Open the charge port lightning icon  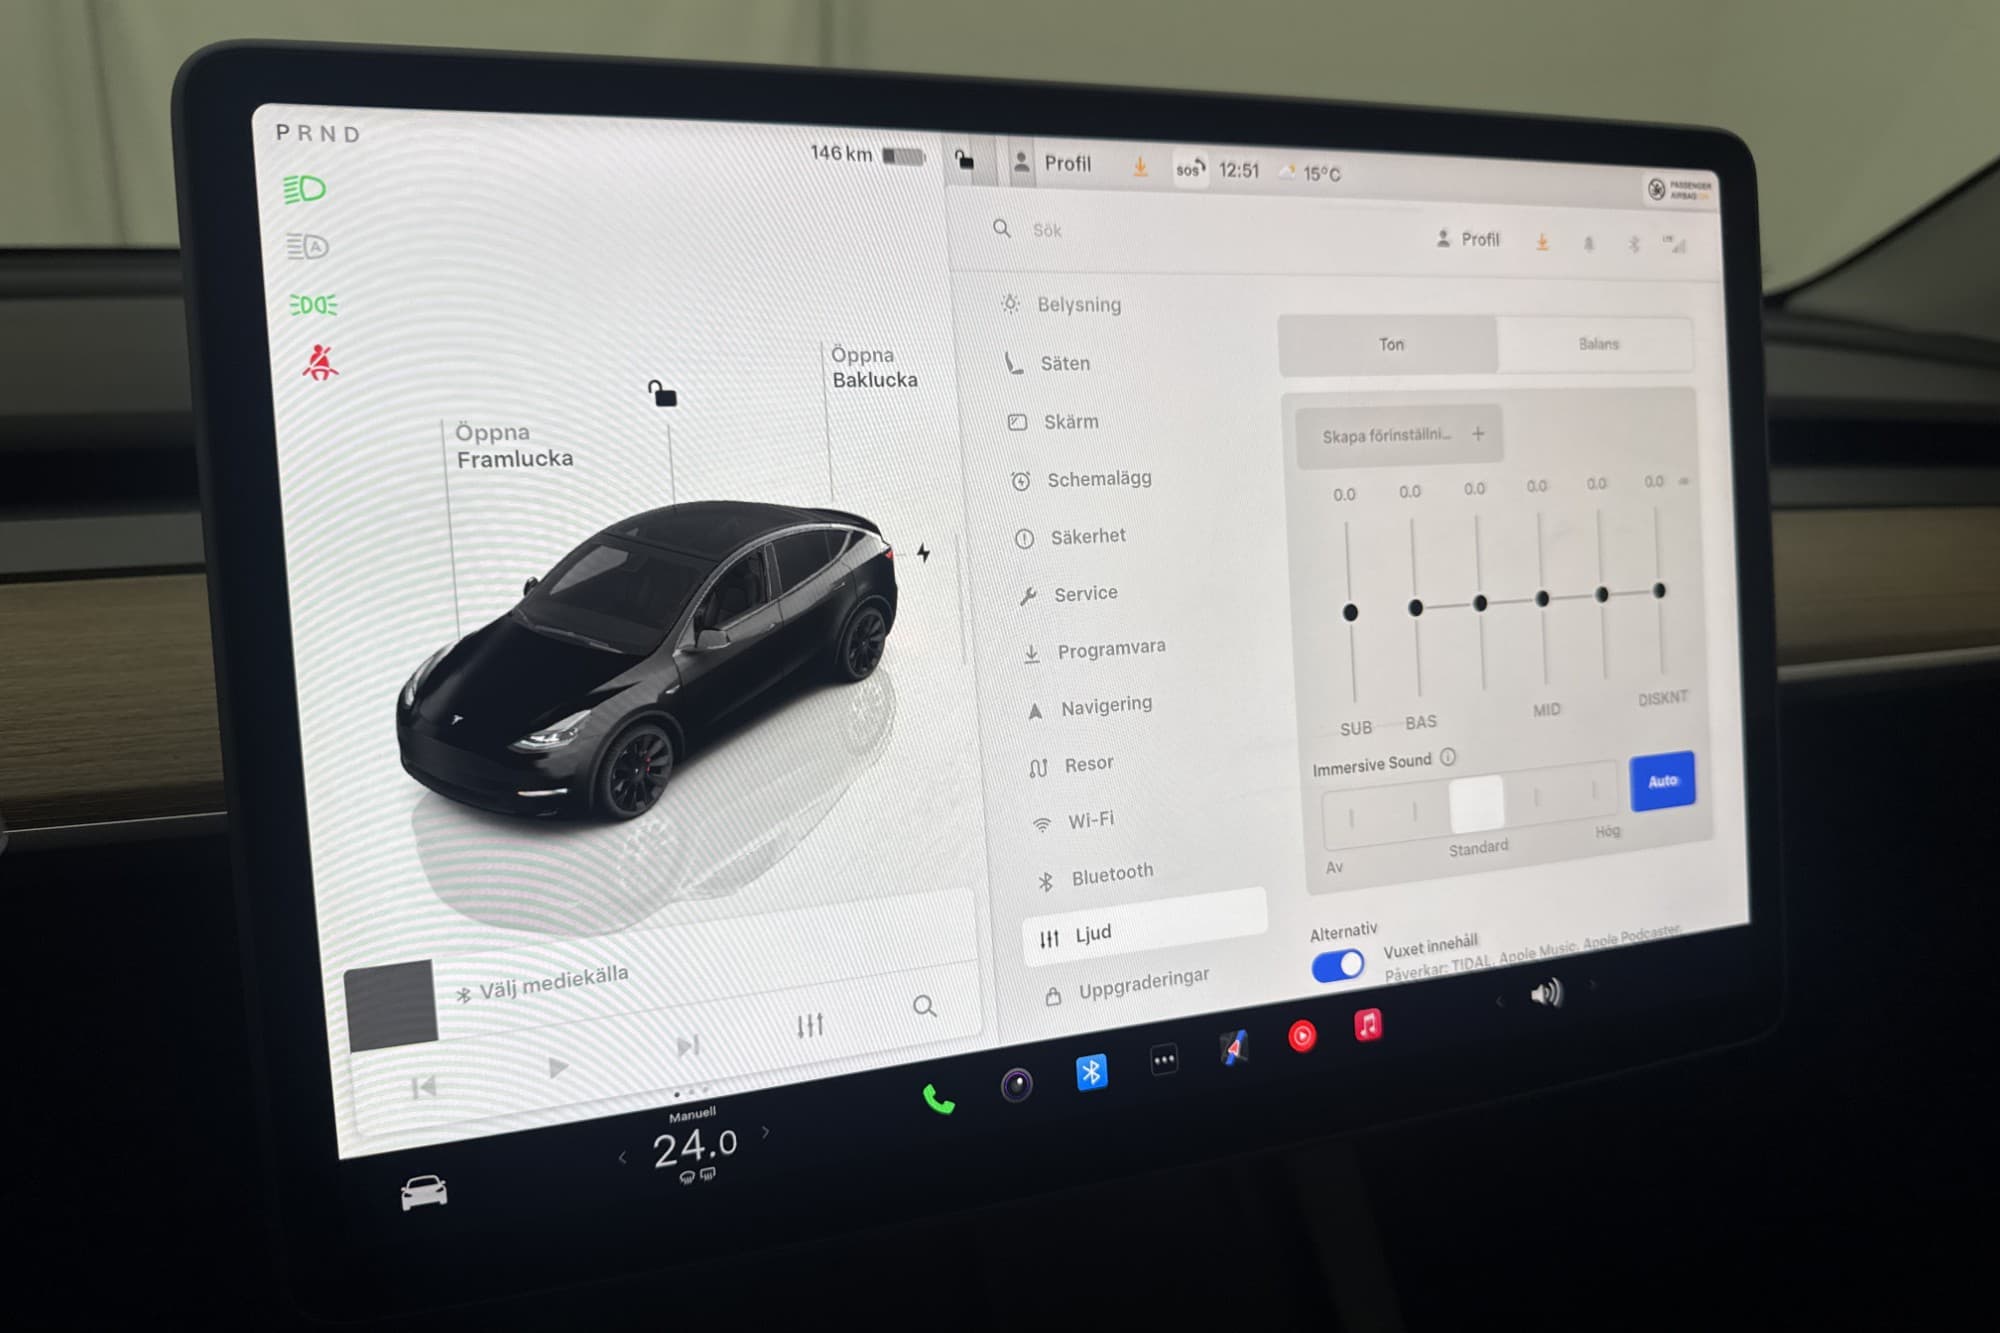[x=923, y=552]
